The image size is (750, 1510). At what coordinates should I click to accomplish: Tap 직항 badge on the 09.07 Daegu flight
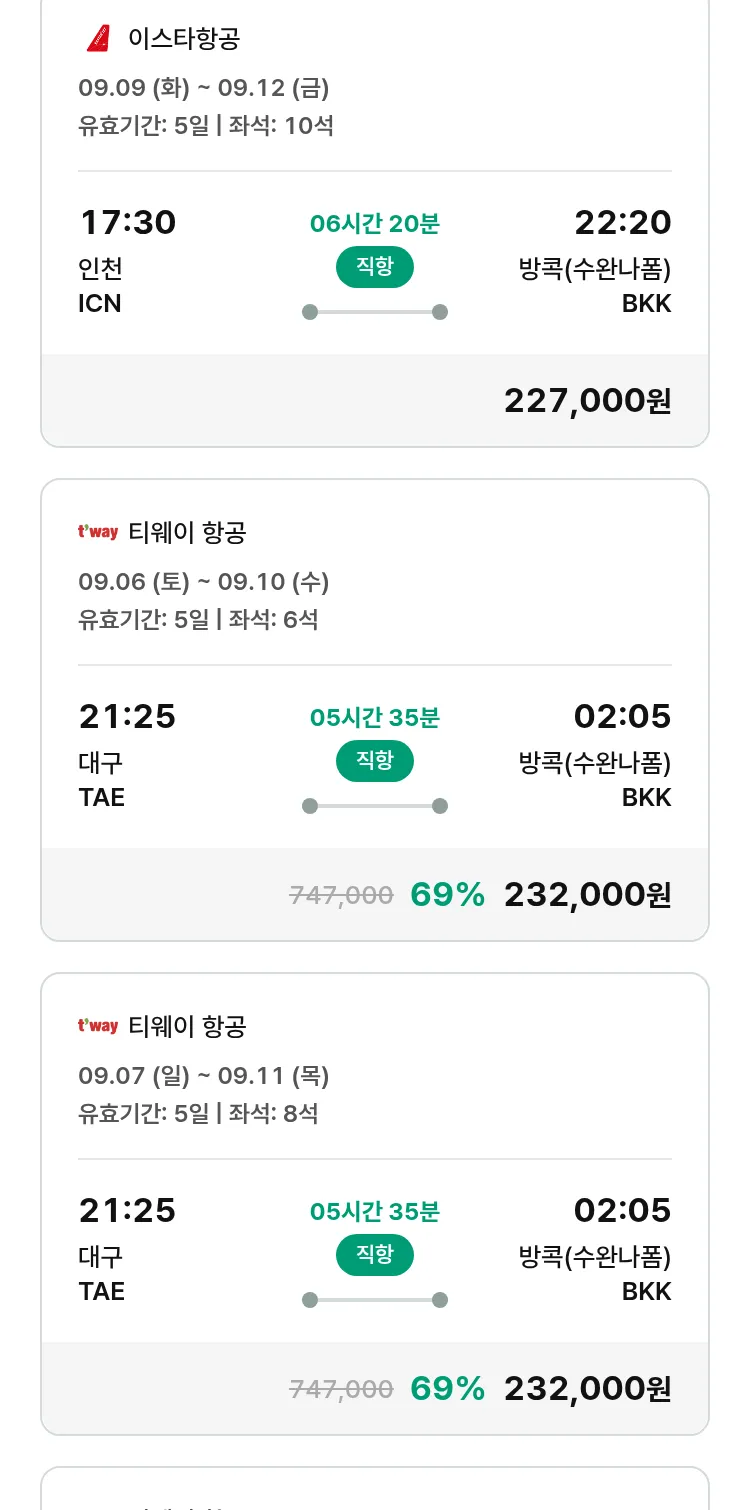coord(375,1255)
